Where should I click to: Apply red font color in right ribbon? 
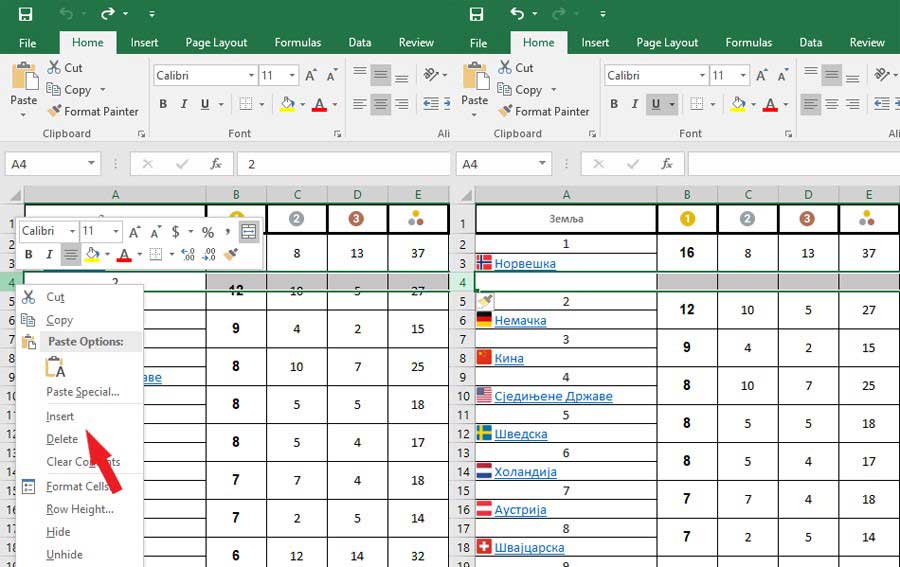(770, 104)
